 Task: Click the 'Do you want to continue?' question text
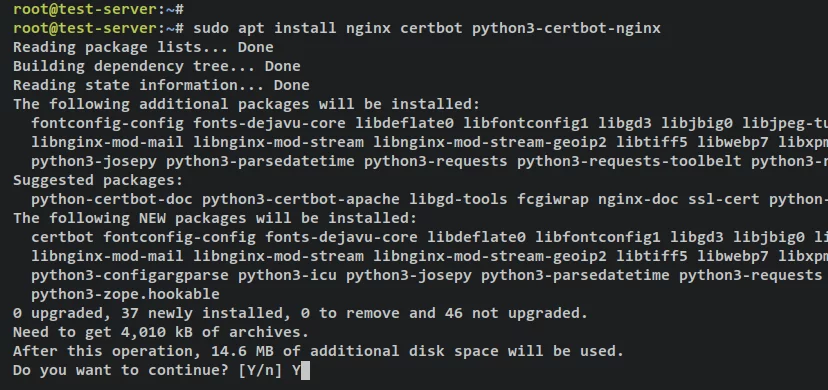pyautogui.click(x=121, y=370)
